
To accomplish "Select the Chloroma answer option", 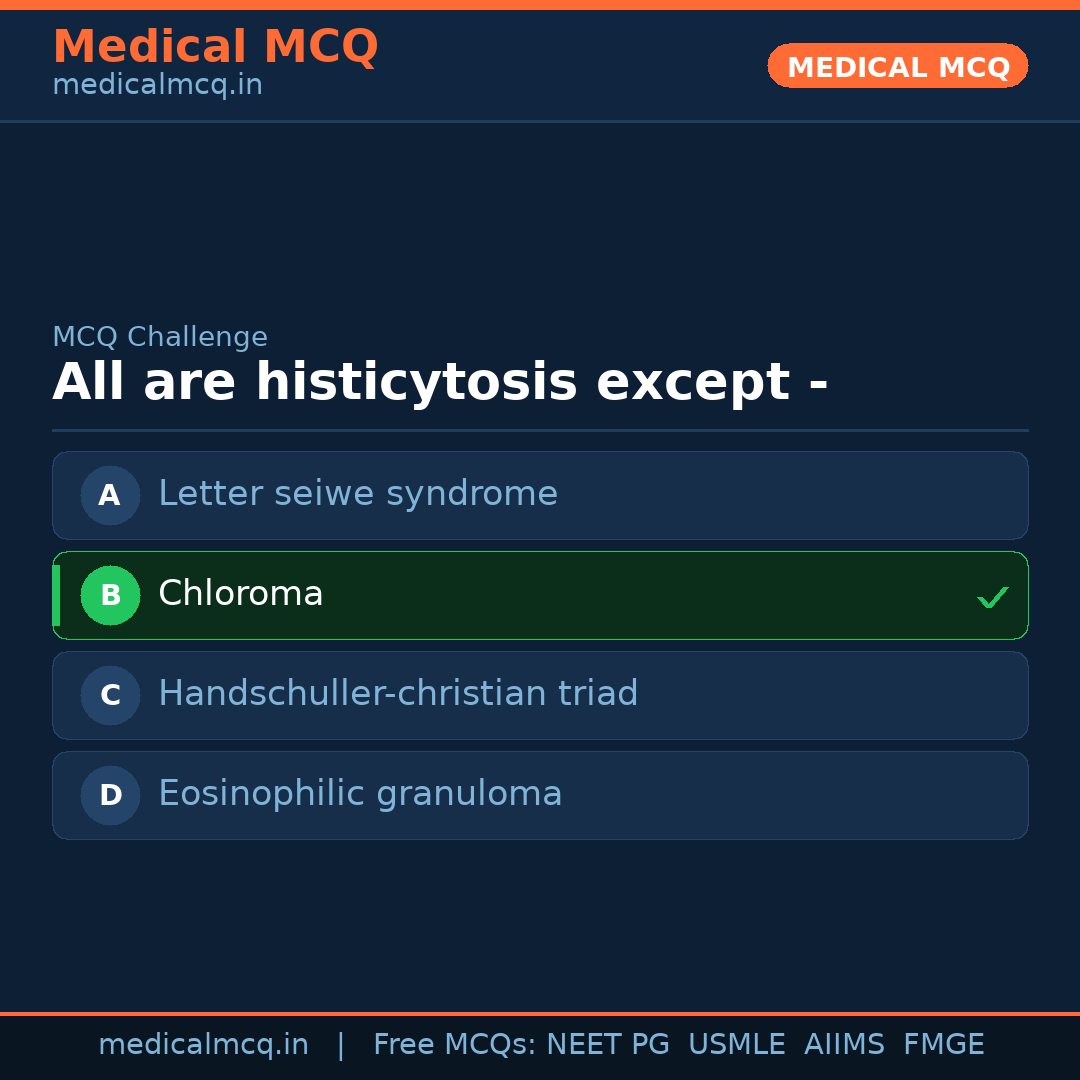I will (x=241, y=594).
